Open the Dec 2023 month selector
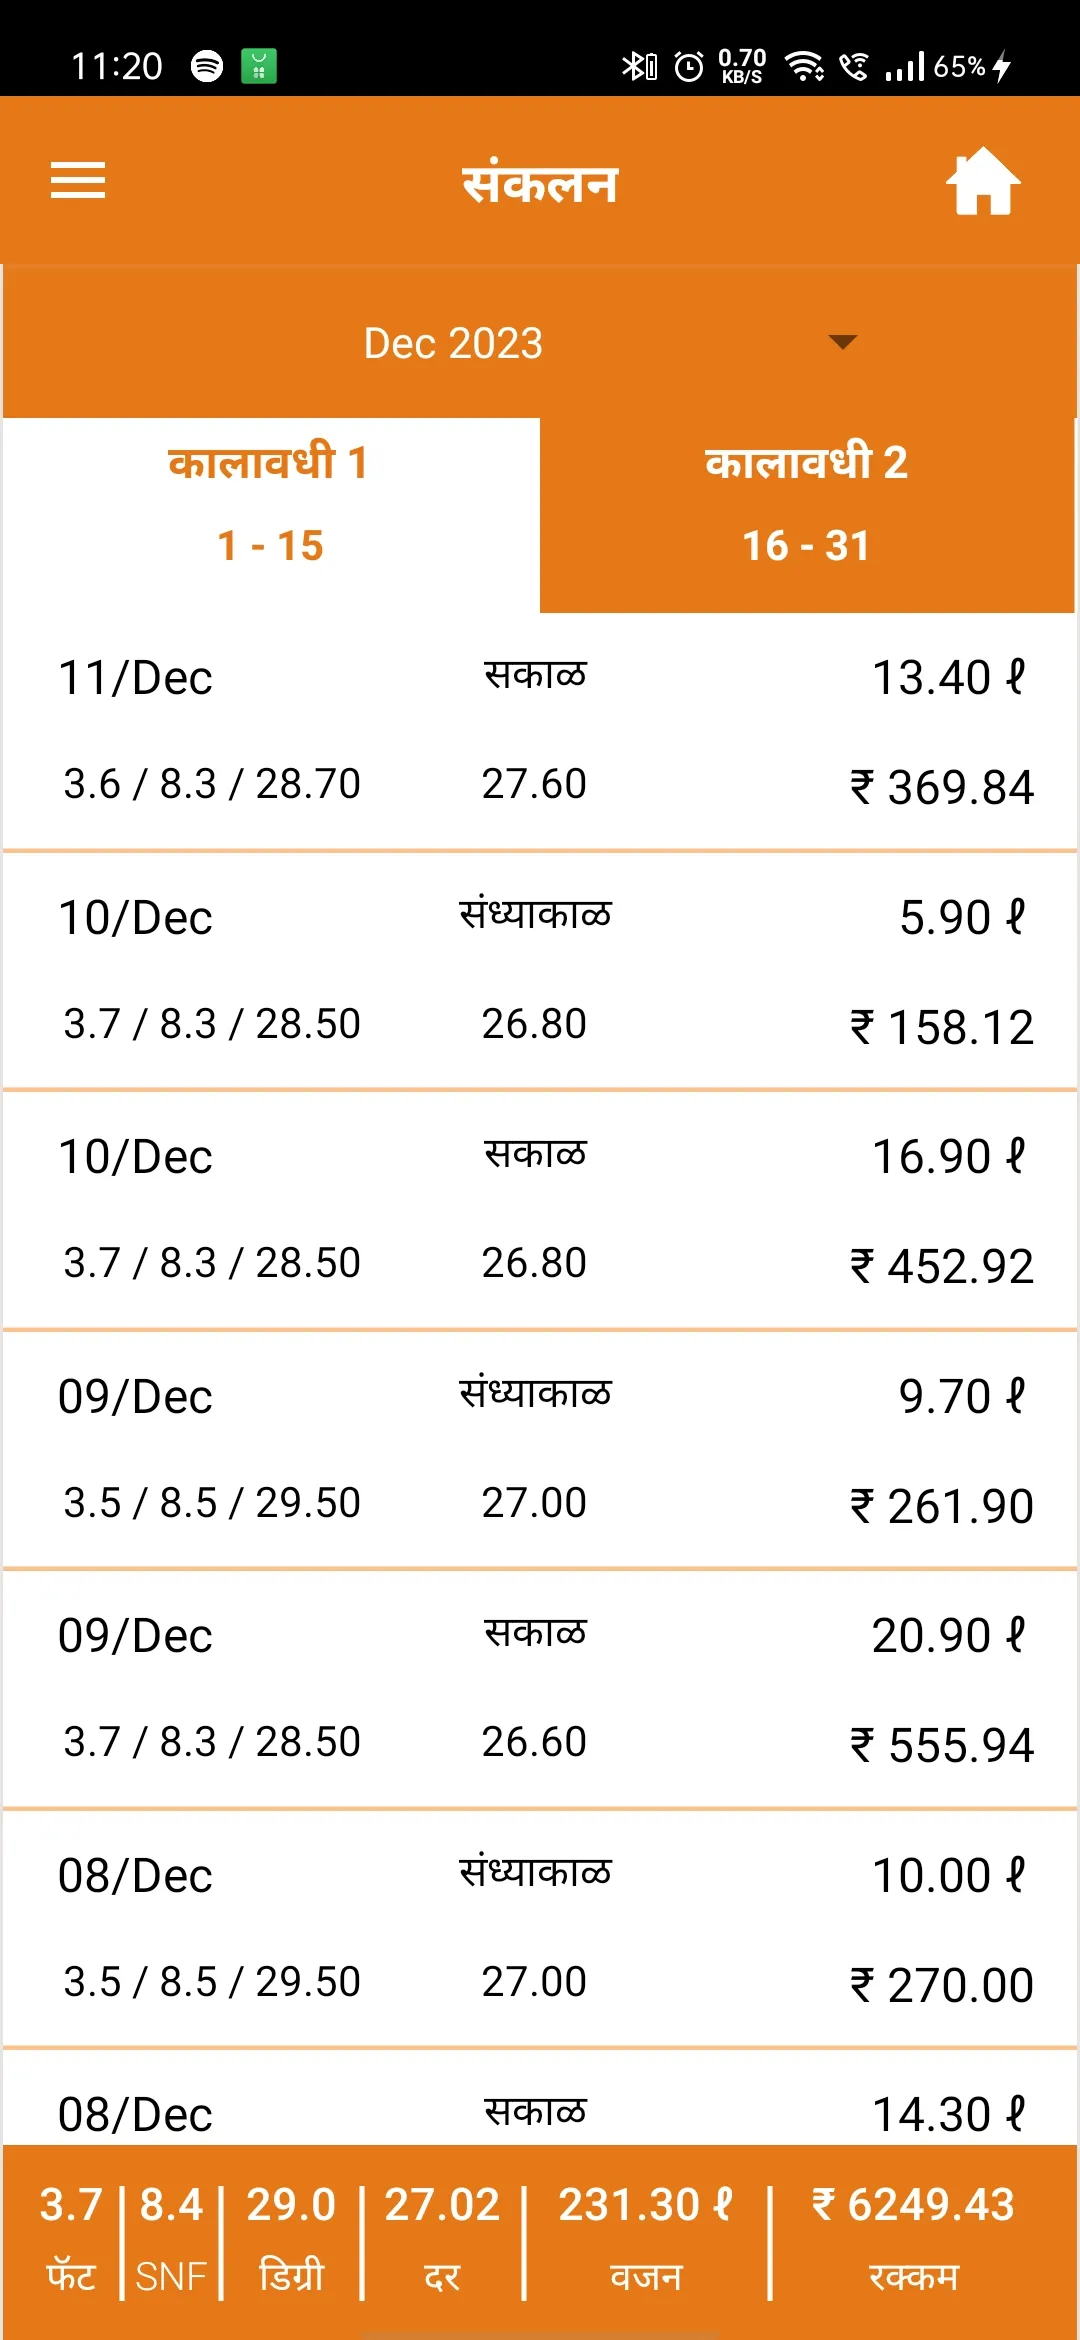Screen dimensions: 1080x2340 [x=540, y=343]
